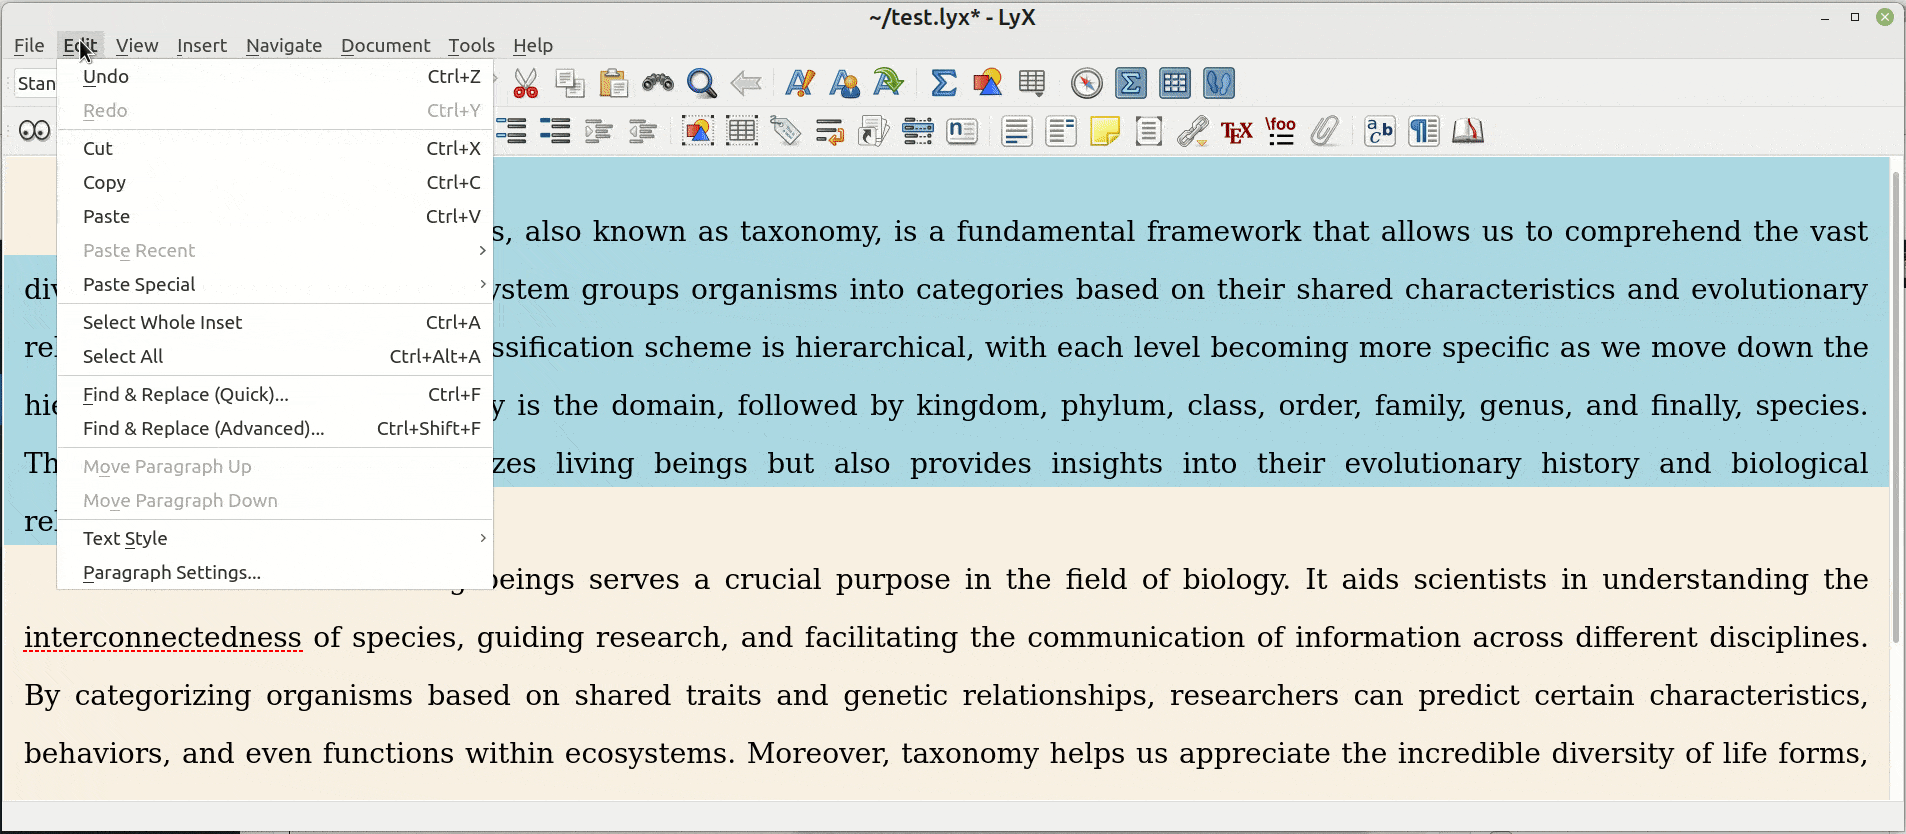Insert math macro \foo icon

(x=1281, y=131)
